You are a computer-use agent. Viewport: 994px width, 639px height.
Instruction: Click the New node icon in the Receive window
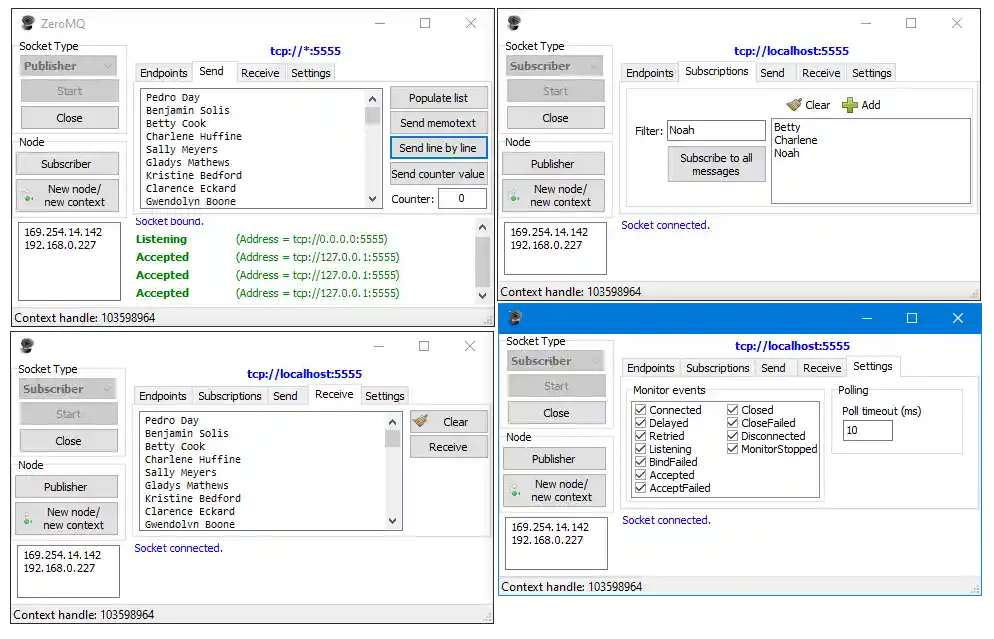pyautogui.click(x=27, y=518)
